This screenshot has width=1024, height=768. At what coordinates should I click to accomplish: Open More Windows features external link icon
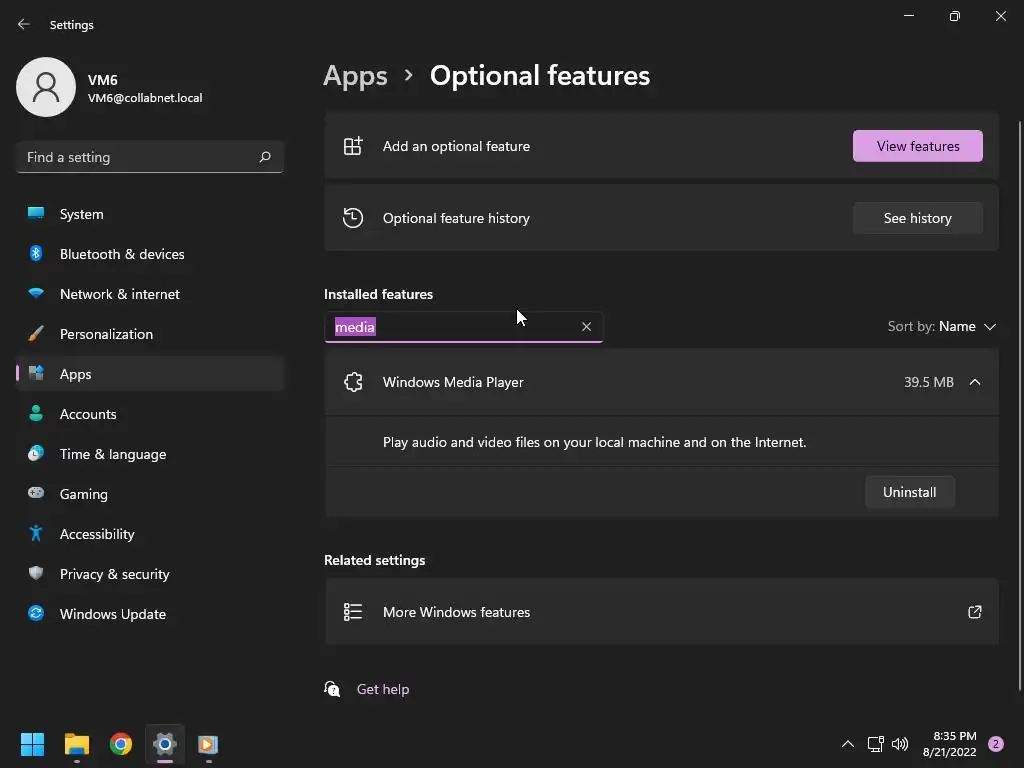(974, 612)
